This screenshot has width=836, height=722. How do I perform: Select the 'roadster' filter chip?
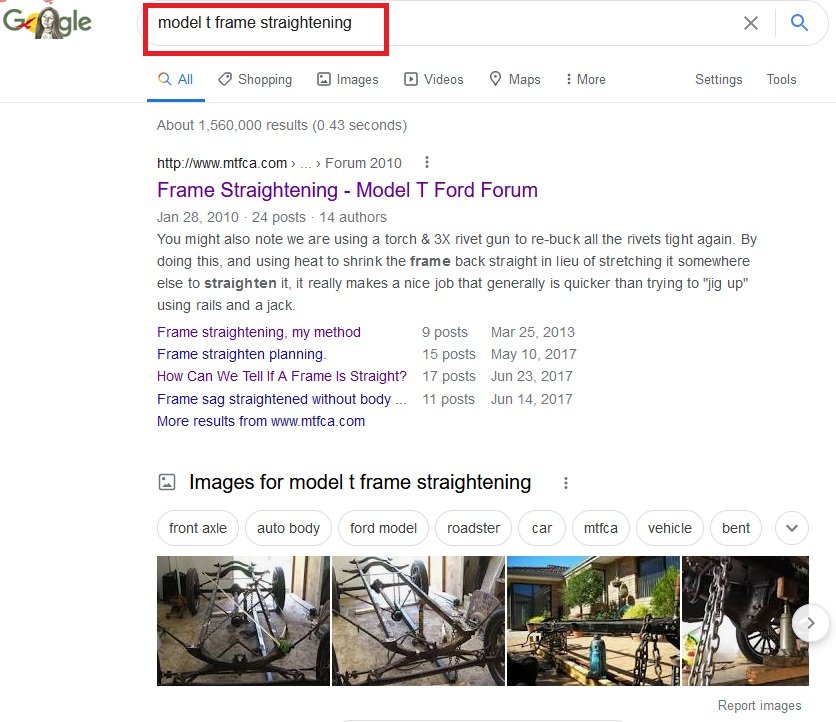(x=473, y=528)
